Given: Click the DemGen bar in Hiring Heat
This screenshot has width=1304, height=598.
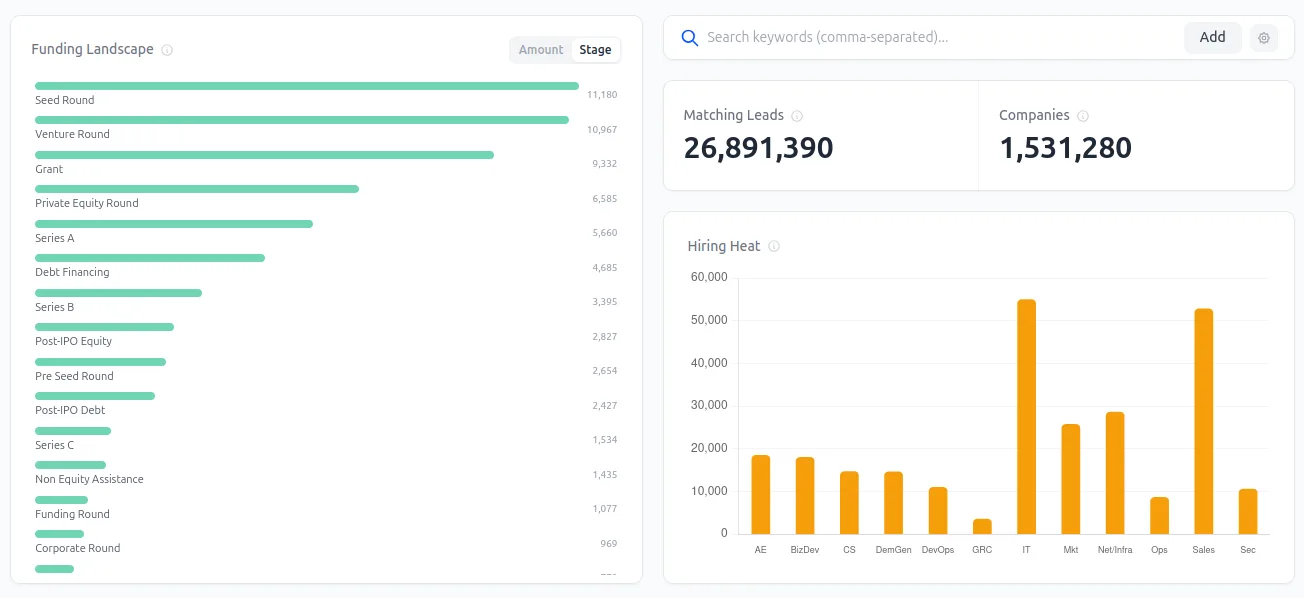Looking at the screenshot, I should click(893, 502).
